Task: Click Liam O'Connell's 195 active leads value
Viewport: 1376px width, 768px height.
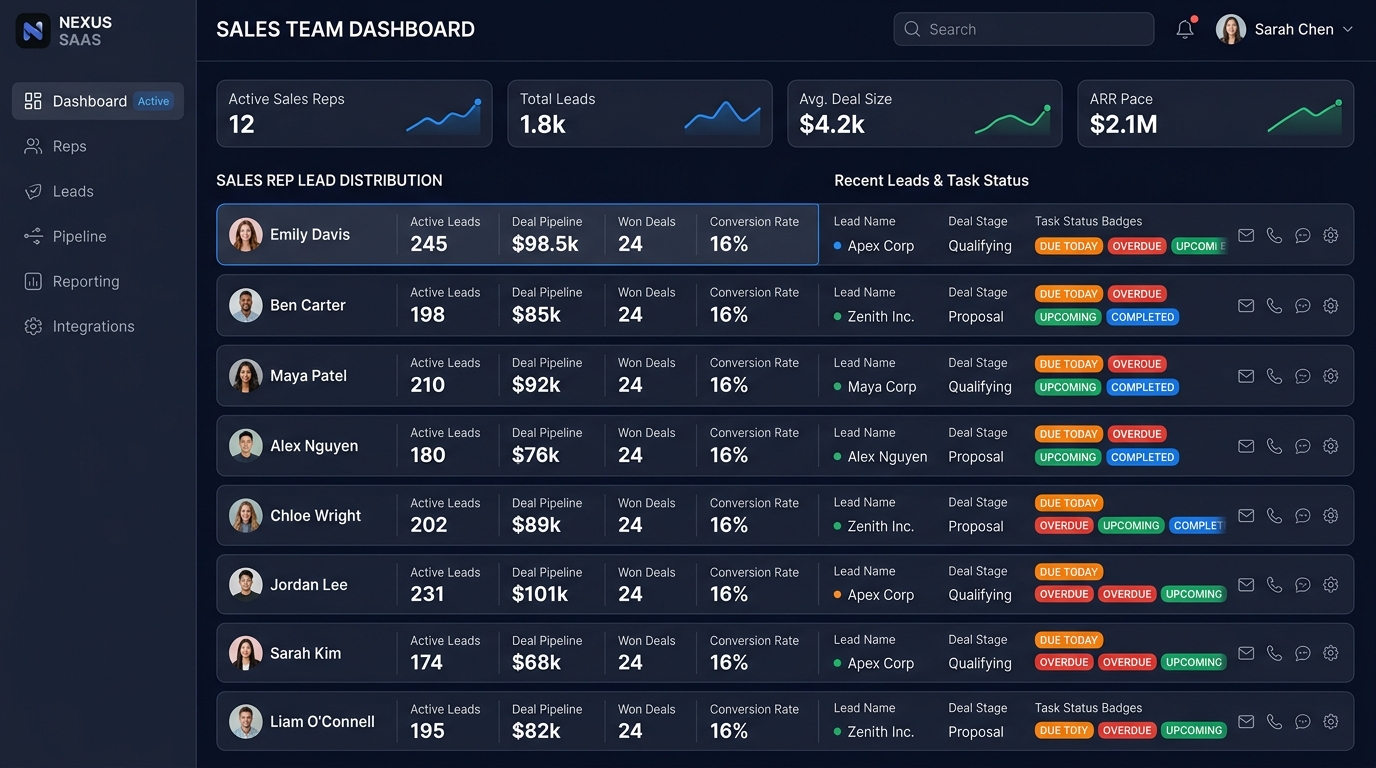Action: tap(427, 731)
